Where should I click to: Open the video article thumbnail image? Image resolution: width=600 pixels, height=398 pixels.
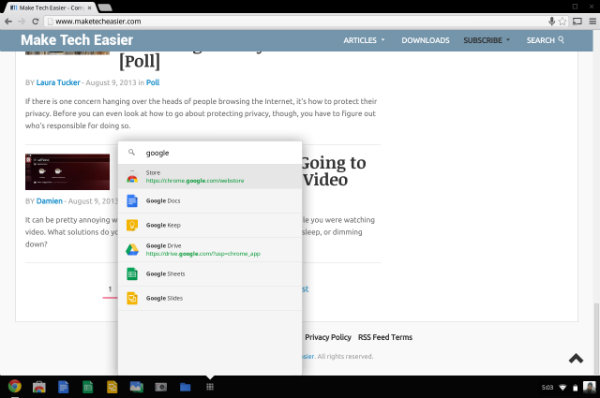pos(67,172)
